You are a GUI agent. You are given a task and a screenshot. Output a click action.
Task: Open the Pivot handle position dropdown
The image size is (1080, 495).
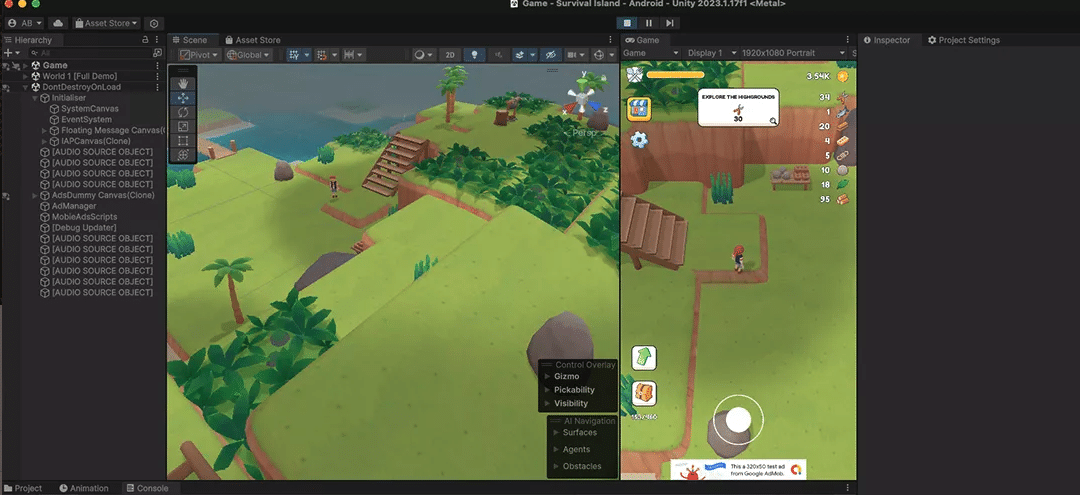[x=200, y=55]
